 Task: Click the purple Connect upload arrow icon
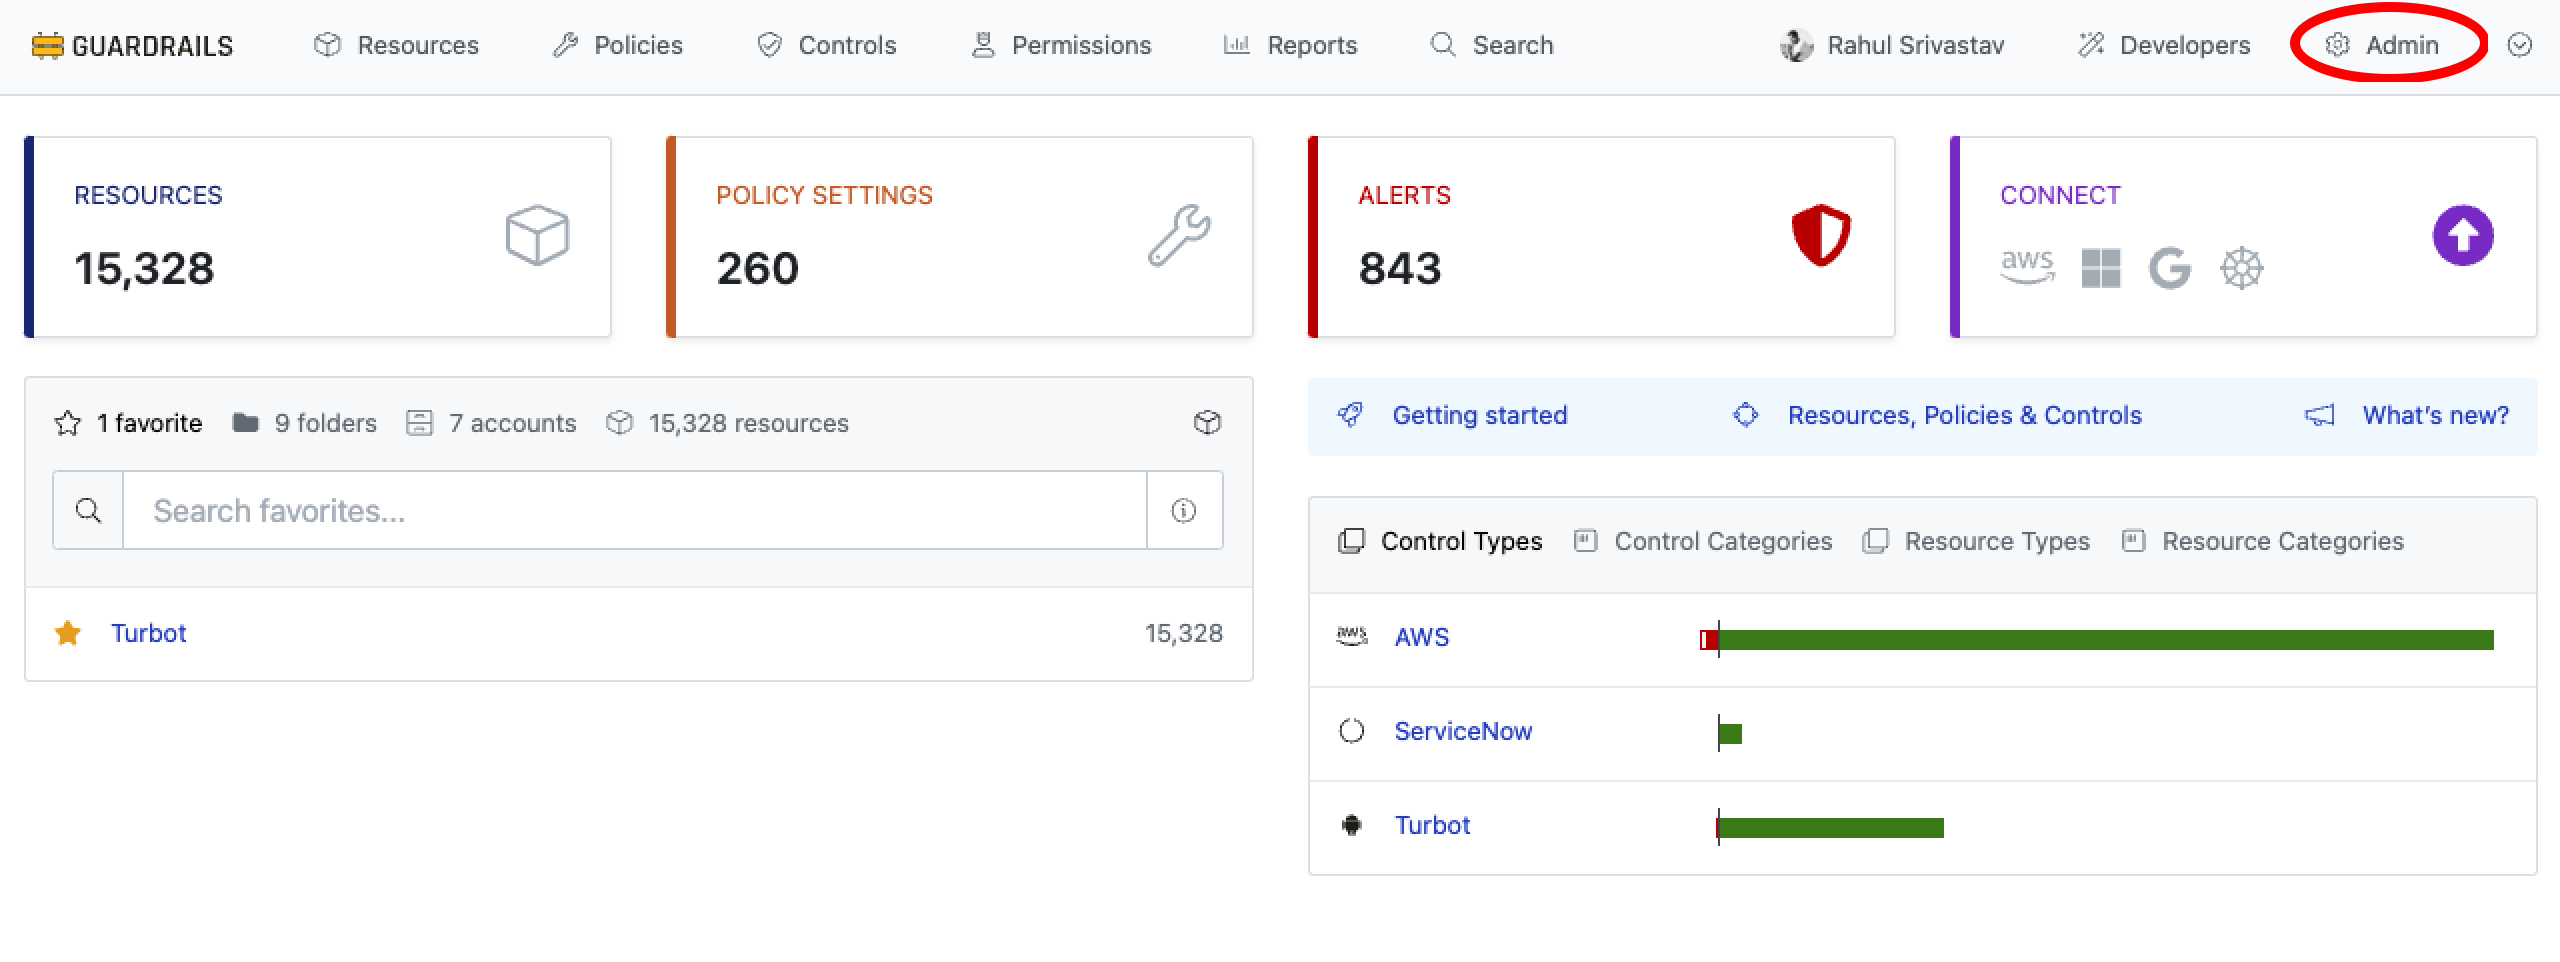[x=2462, y=236]
